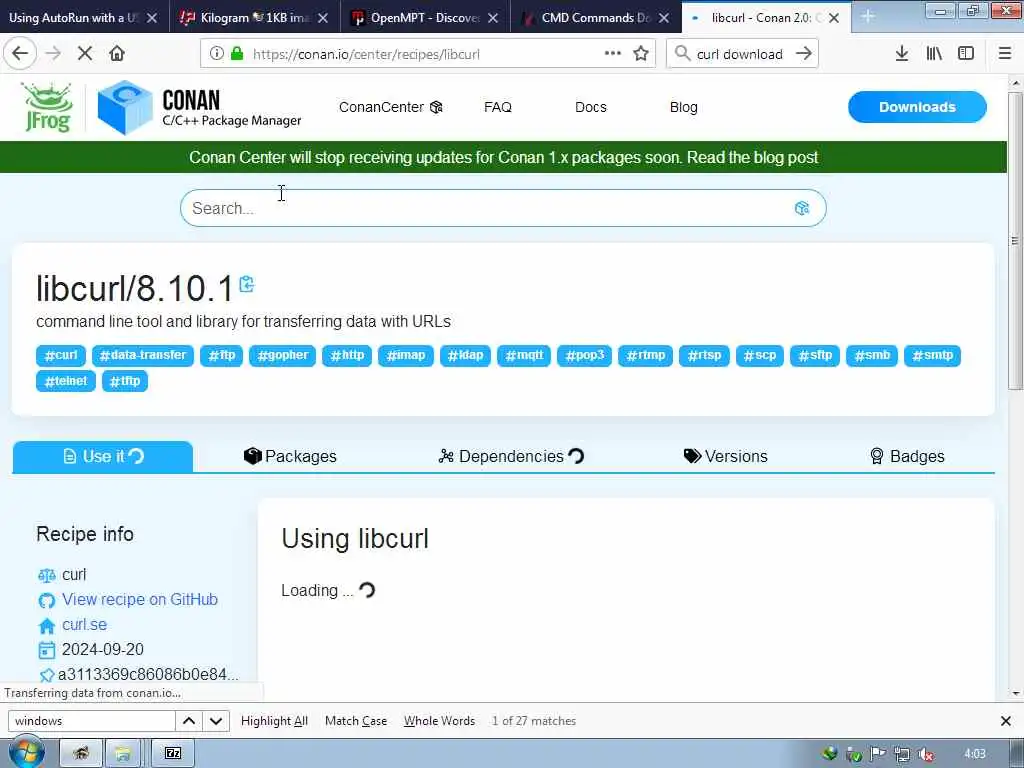Click the package search icon in Conan search bar
The width and height of the screenshot is (1024, 768).
802,208
